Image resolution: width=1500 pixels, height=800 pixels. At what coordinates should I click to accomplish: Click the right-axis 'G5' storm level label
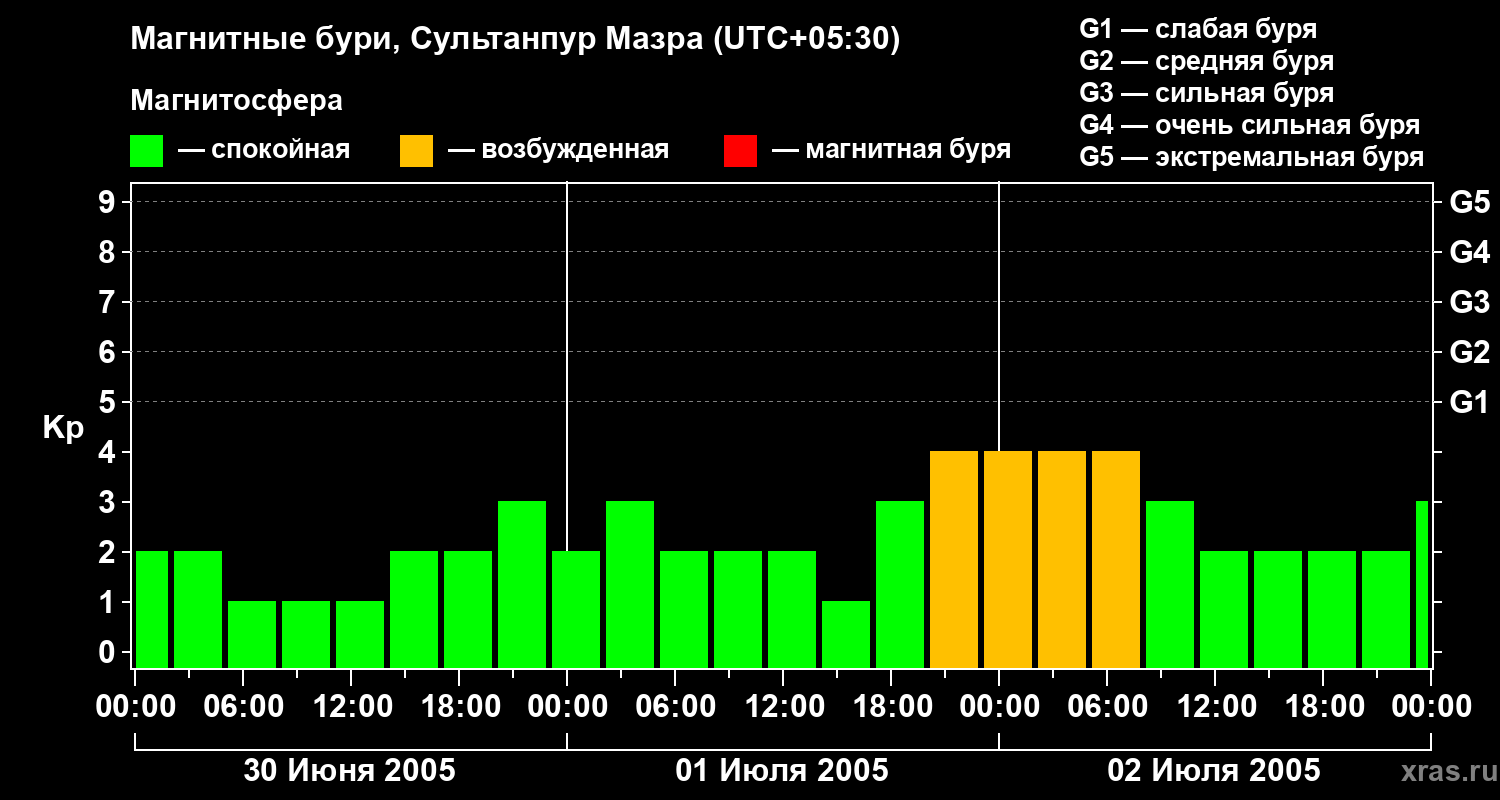[1469, 202]
